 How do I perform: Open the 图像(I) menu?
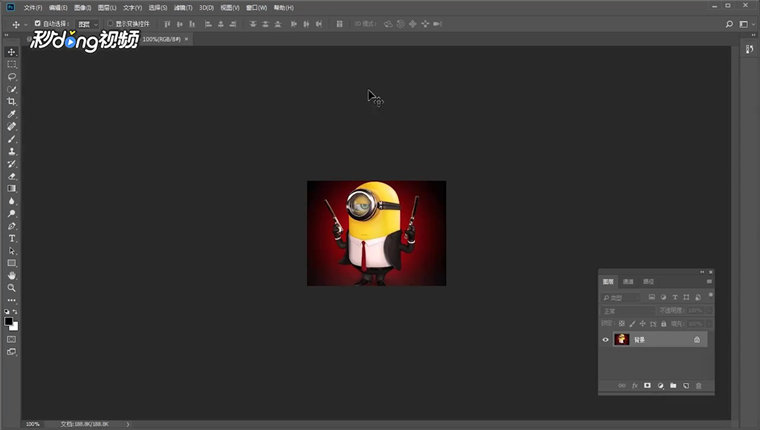pos(82,8)
